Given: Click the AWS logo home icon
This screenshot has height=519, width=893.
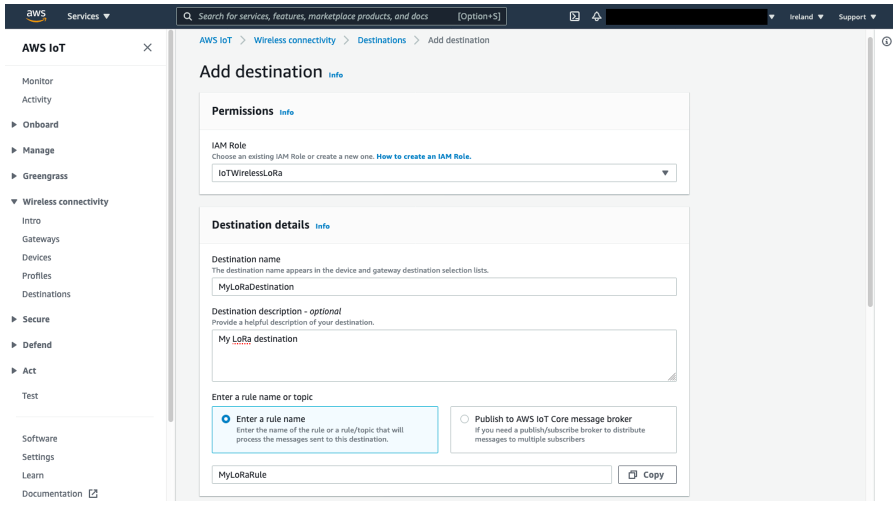Looking at the screenshot, I should 36,16.
